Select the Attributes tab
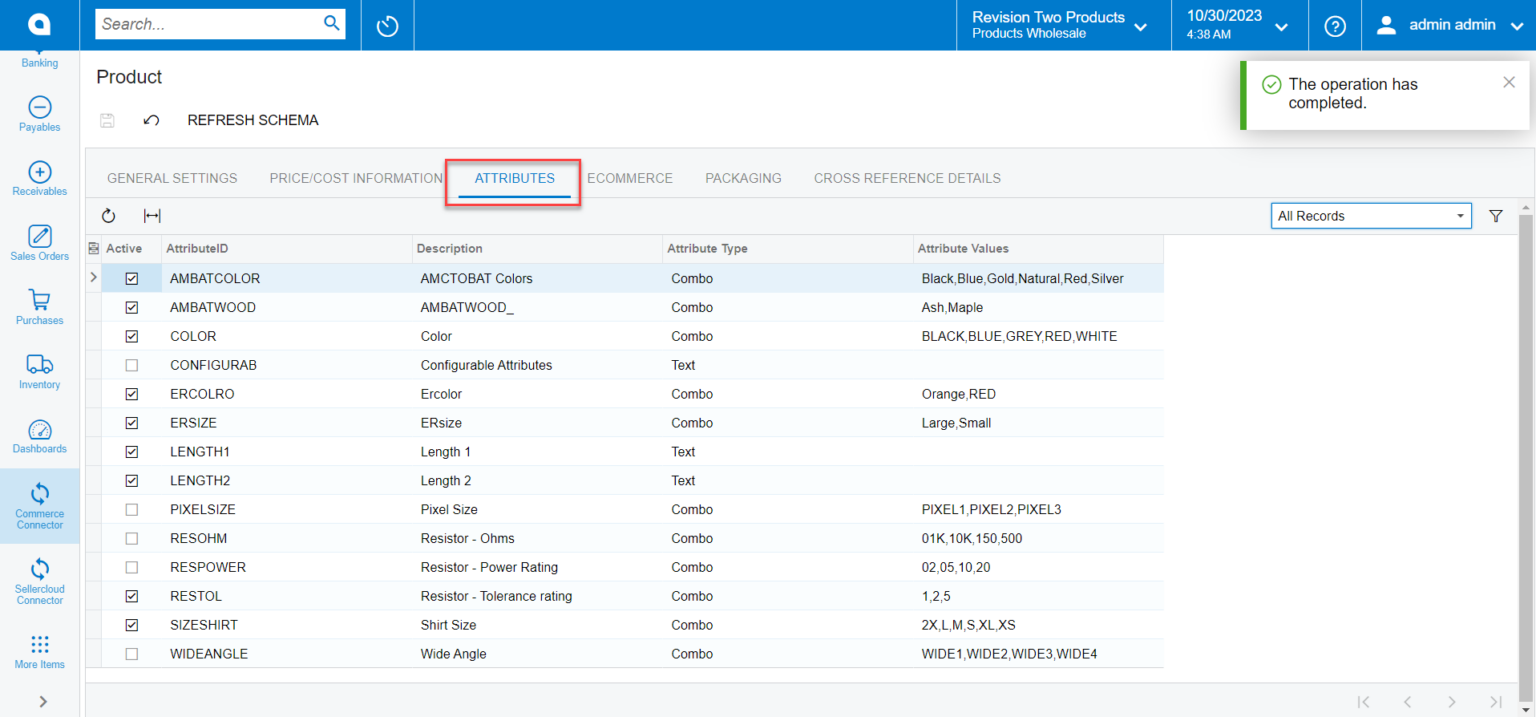 tap(514, 178)
